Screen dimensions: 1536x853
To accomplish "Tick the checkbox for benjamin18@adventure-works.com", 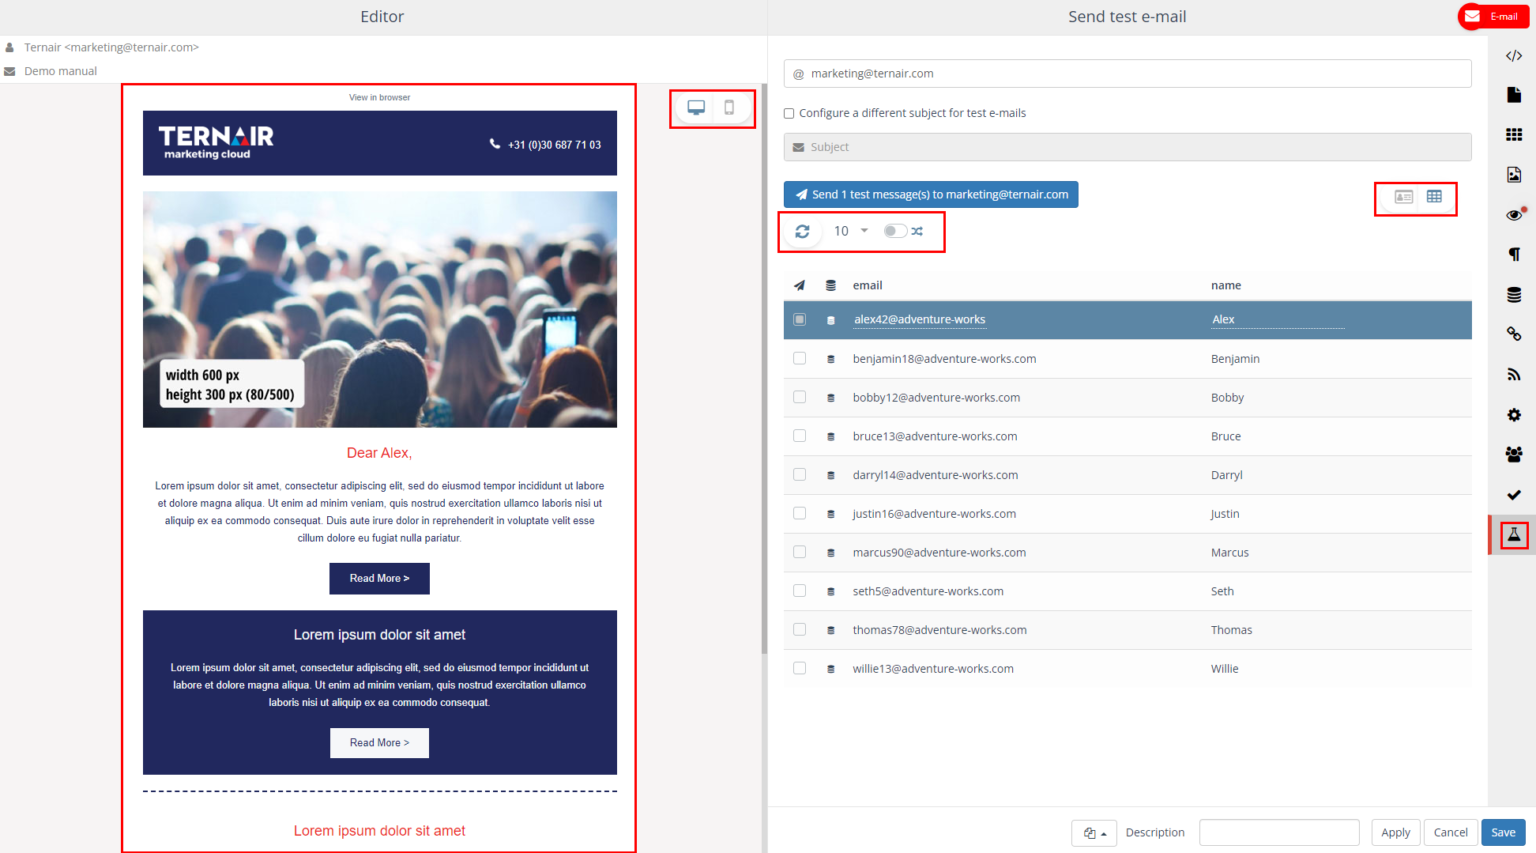I will (799, 358).
